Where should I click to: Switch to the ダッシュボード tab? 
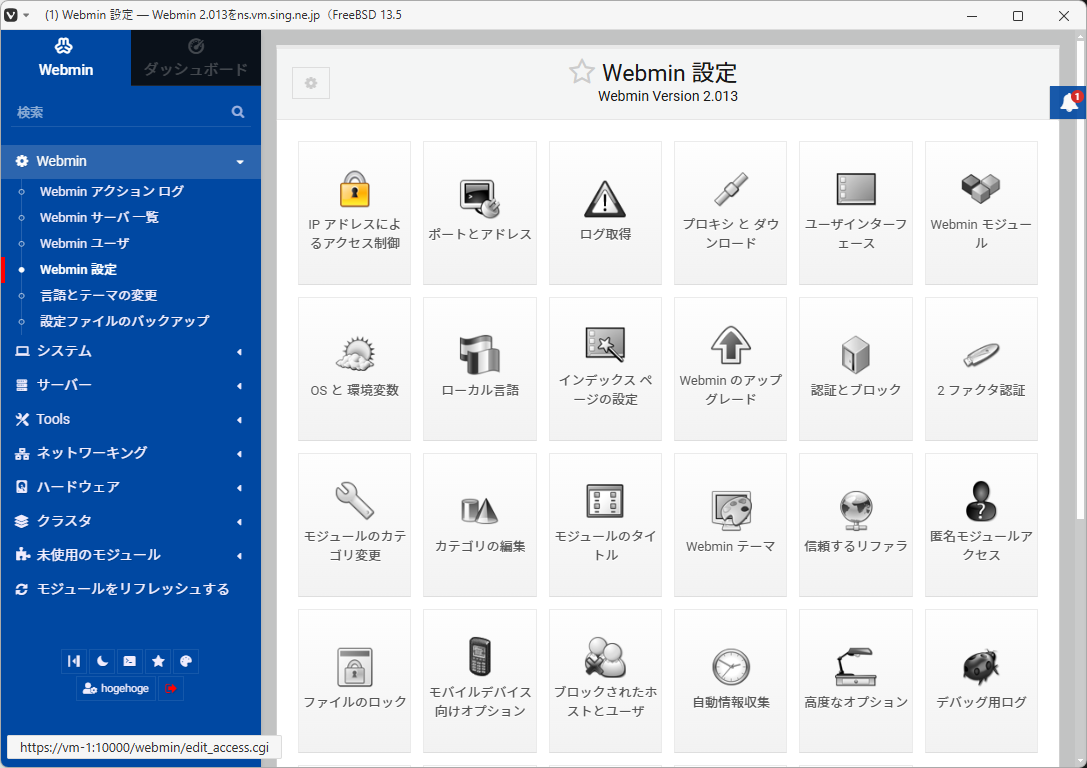(196, 58)
